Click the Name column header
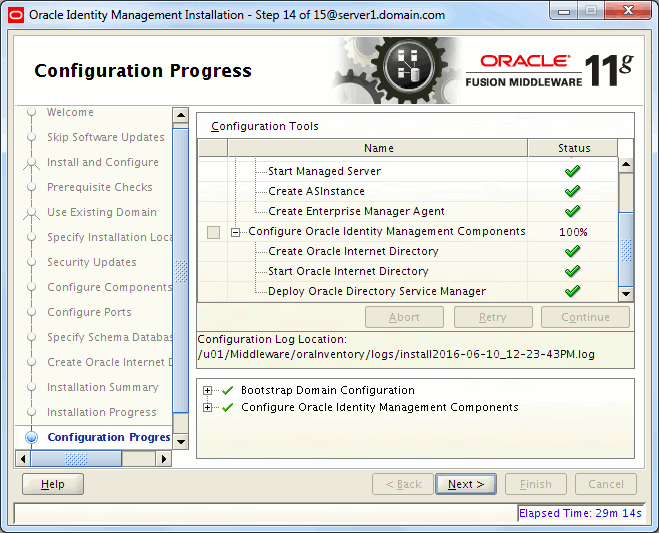 click(x=378, y=148)
